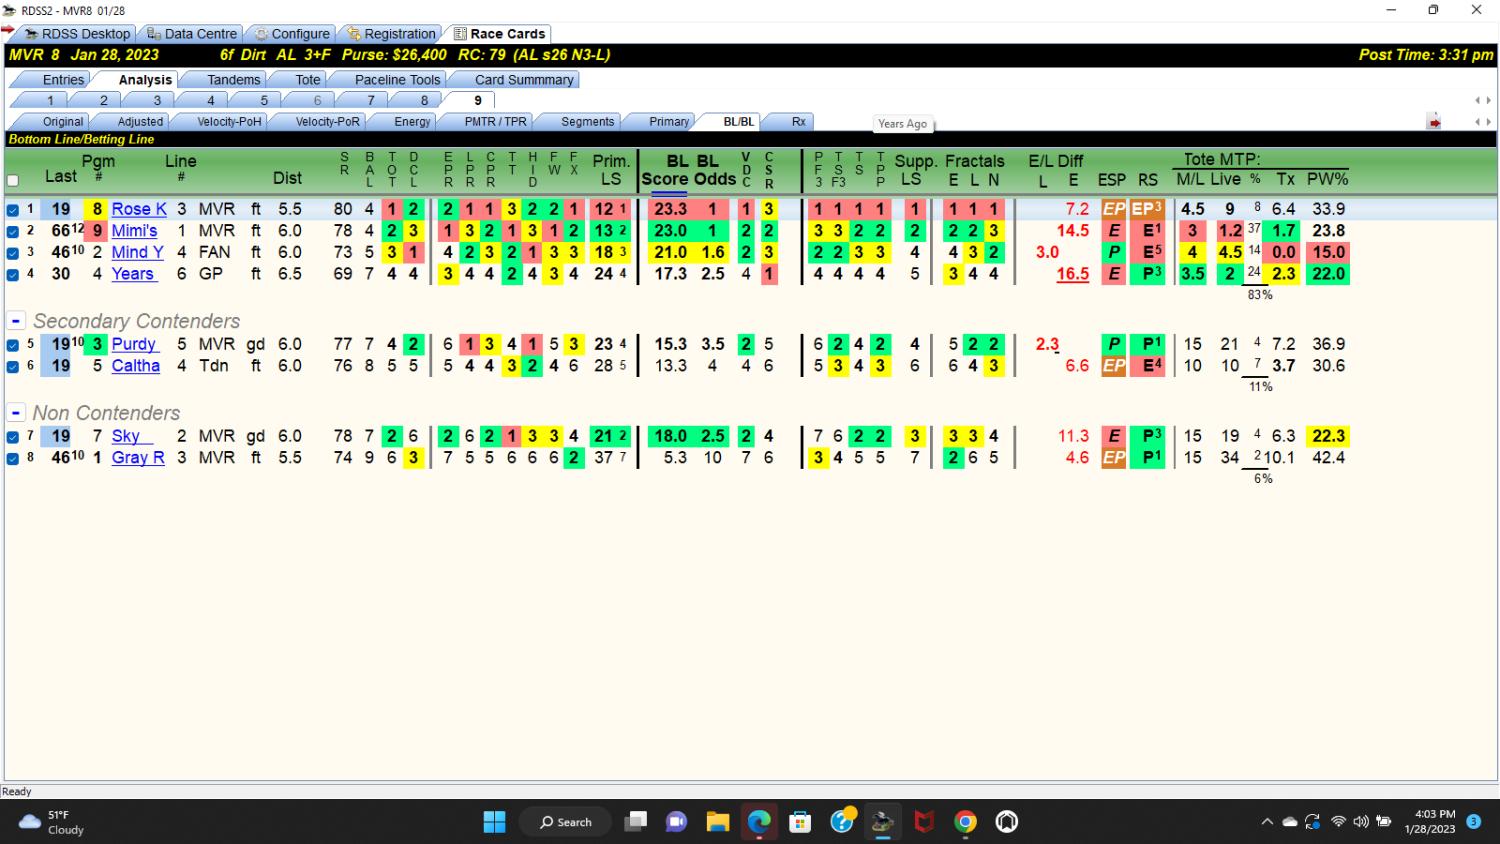Click the McAfee taskbar icon
This screenshot has width=1500, height=844.
(924, 822)
